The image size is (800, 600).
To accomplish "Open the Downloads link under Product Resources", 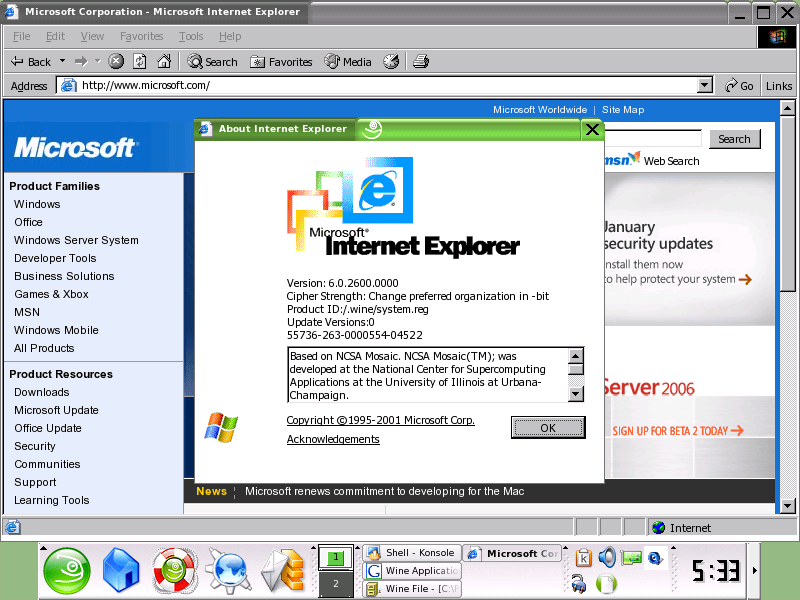I will coord(42,392).
